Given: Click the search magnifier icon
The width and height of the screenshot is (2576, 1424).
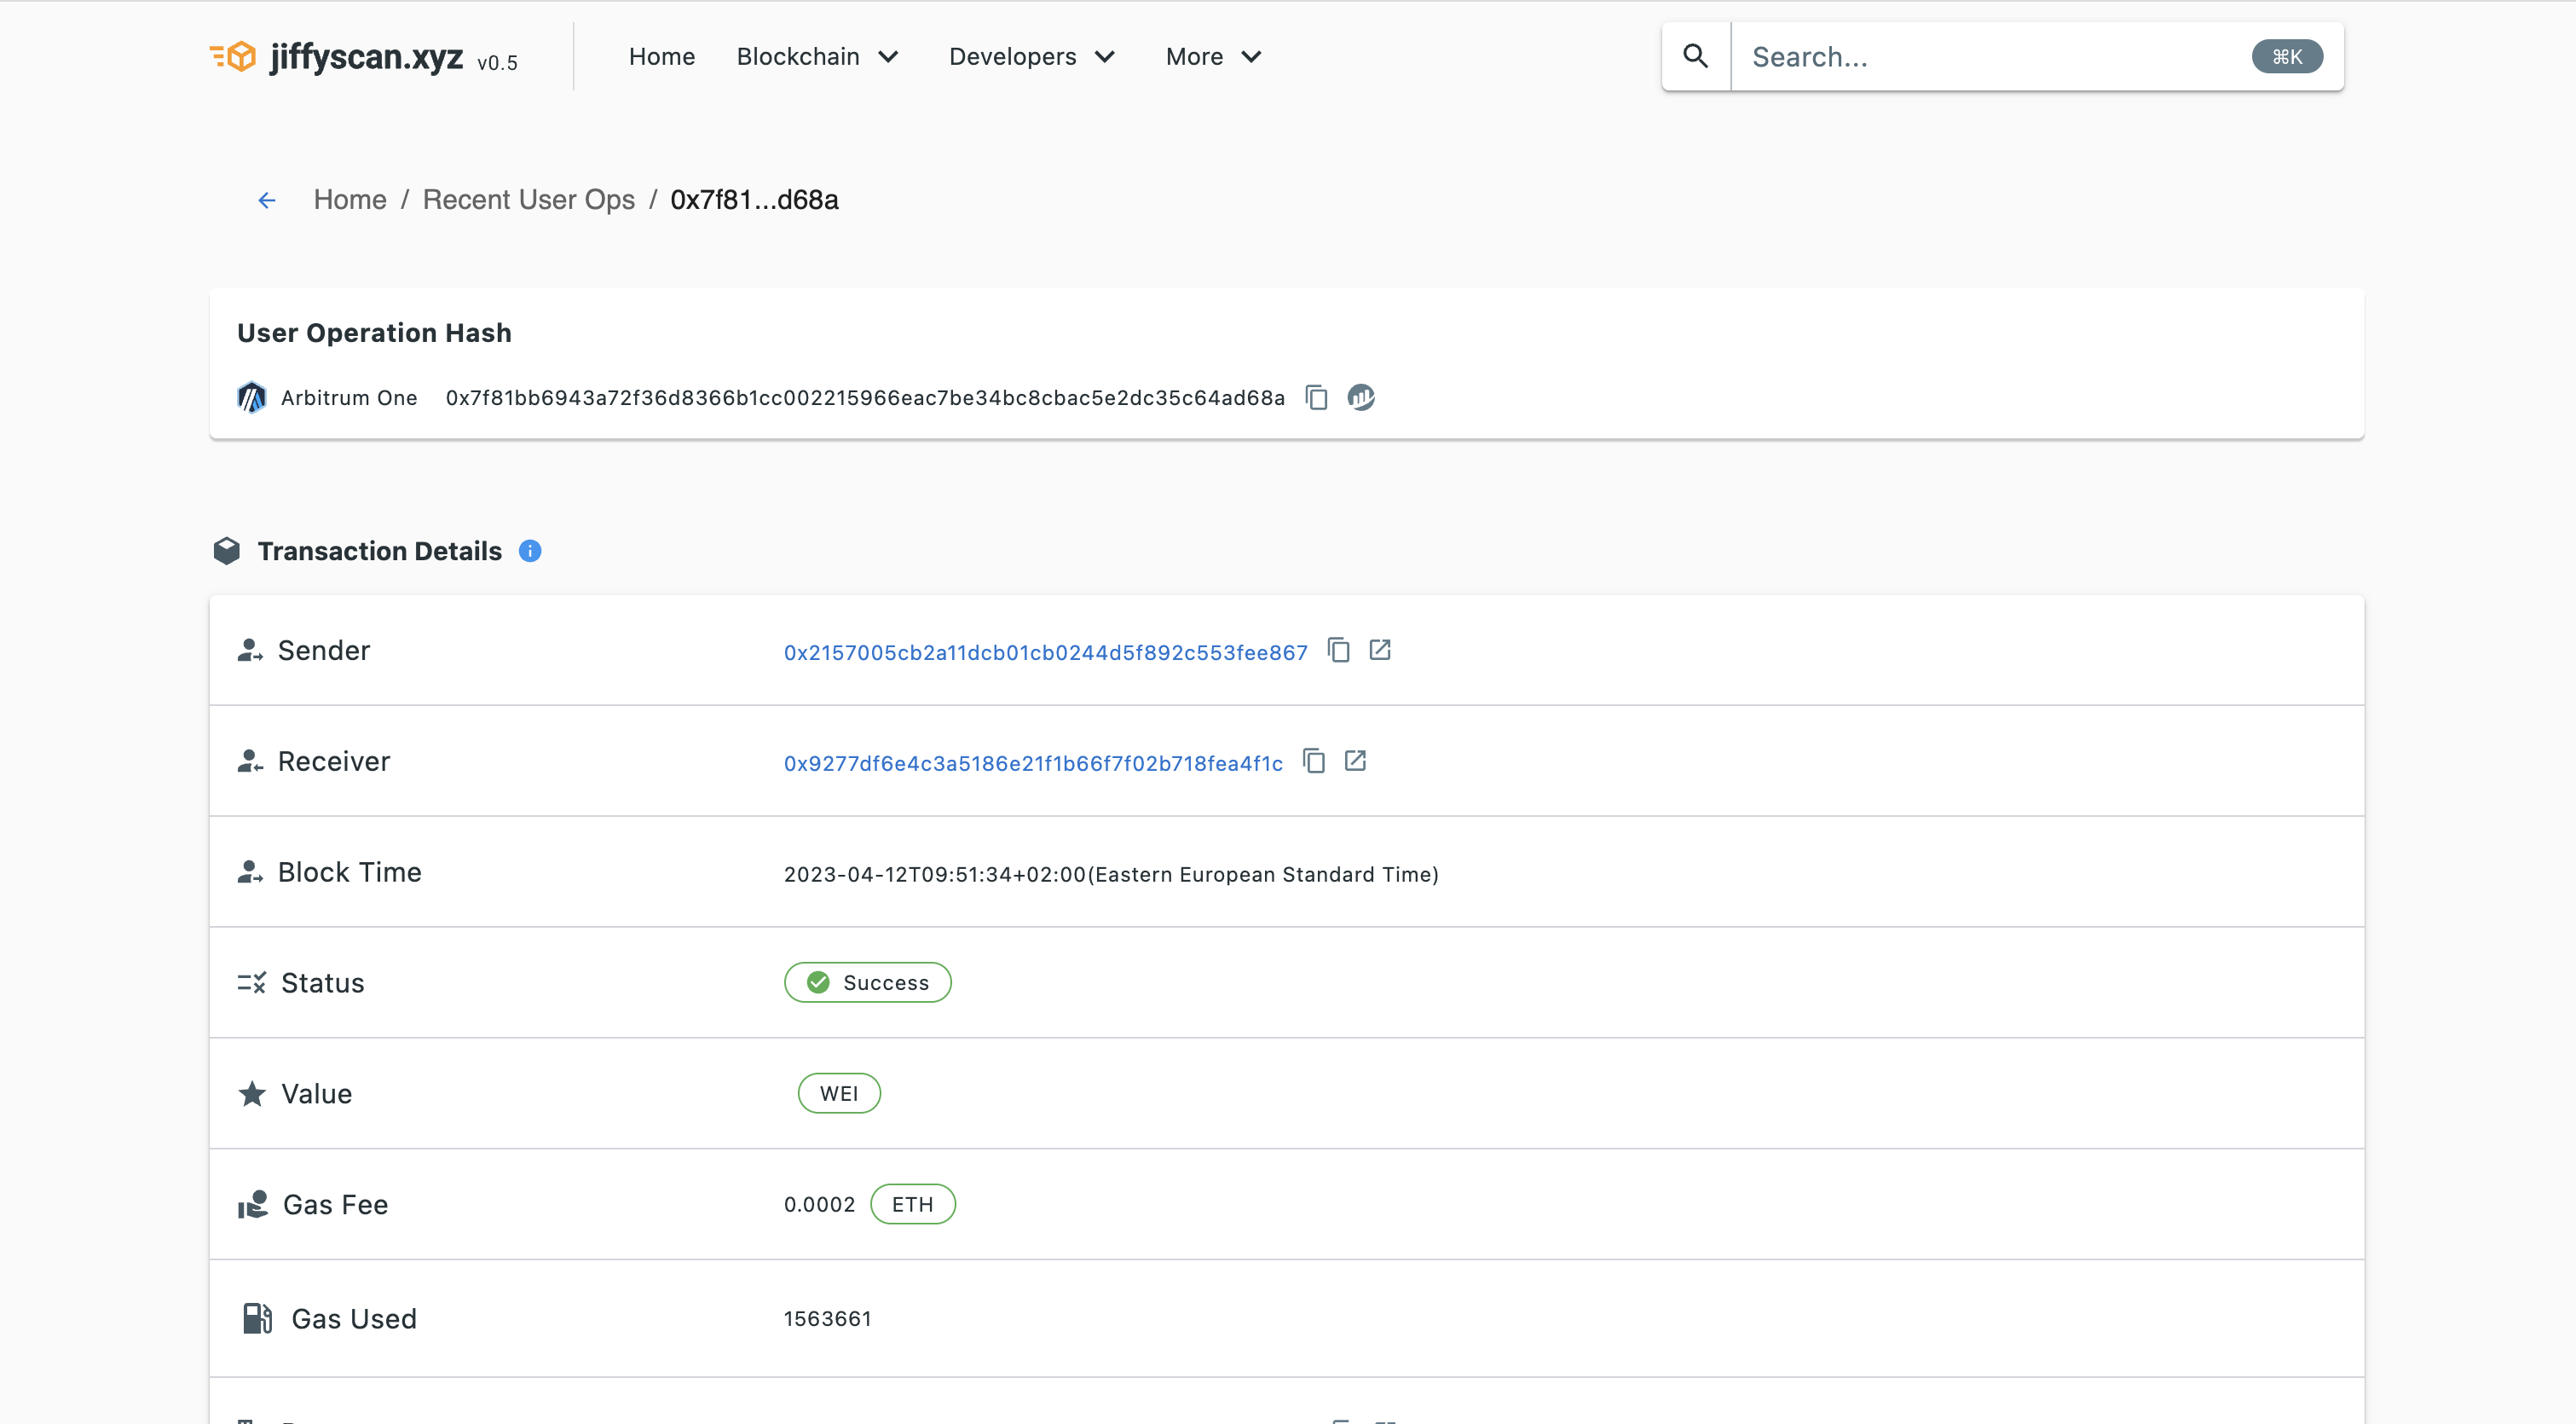Looking at the screenshot, I should 1695,57.
